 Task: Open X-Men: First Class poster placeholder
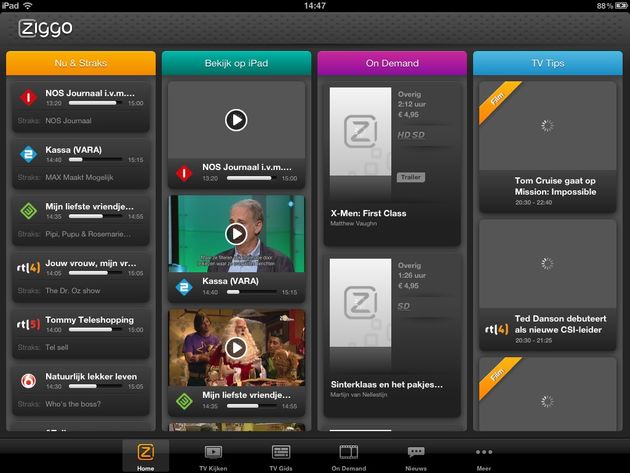pos(360,131)
